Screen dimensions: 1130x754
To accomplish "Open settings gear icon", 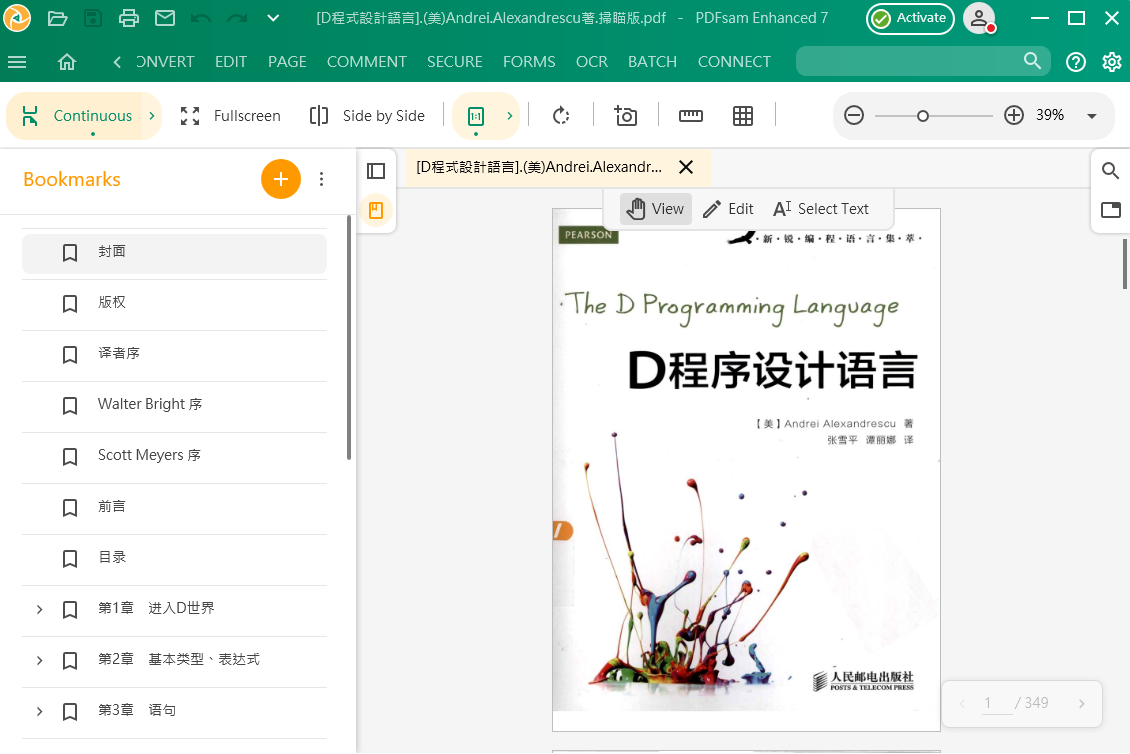I will (x=1112, y=63).
